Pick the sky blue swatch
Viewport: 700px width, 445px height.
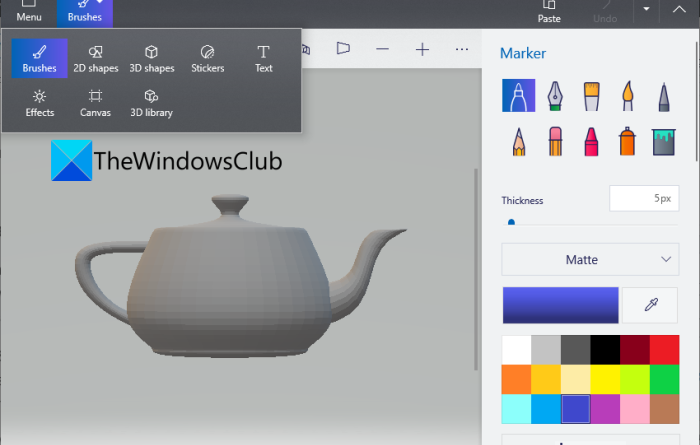[546, 409]
